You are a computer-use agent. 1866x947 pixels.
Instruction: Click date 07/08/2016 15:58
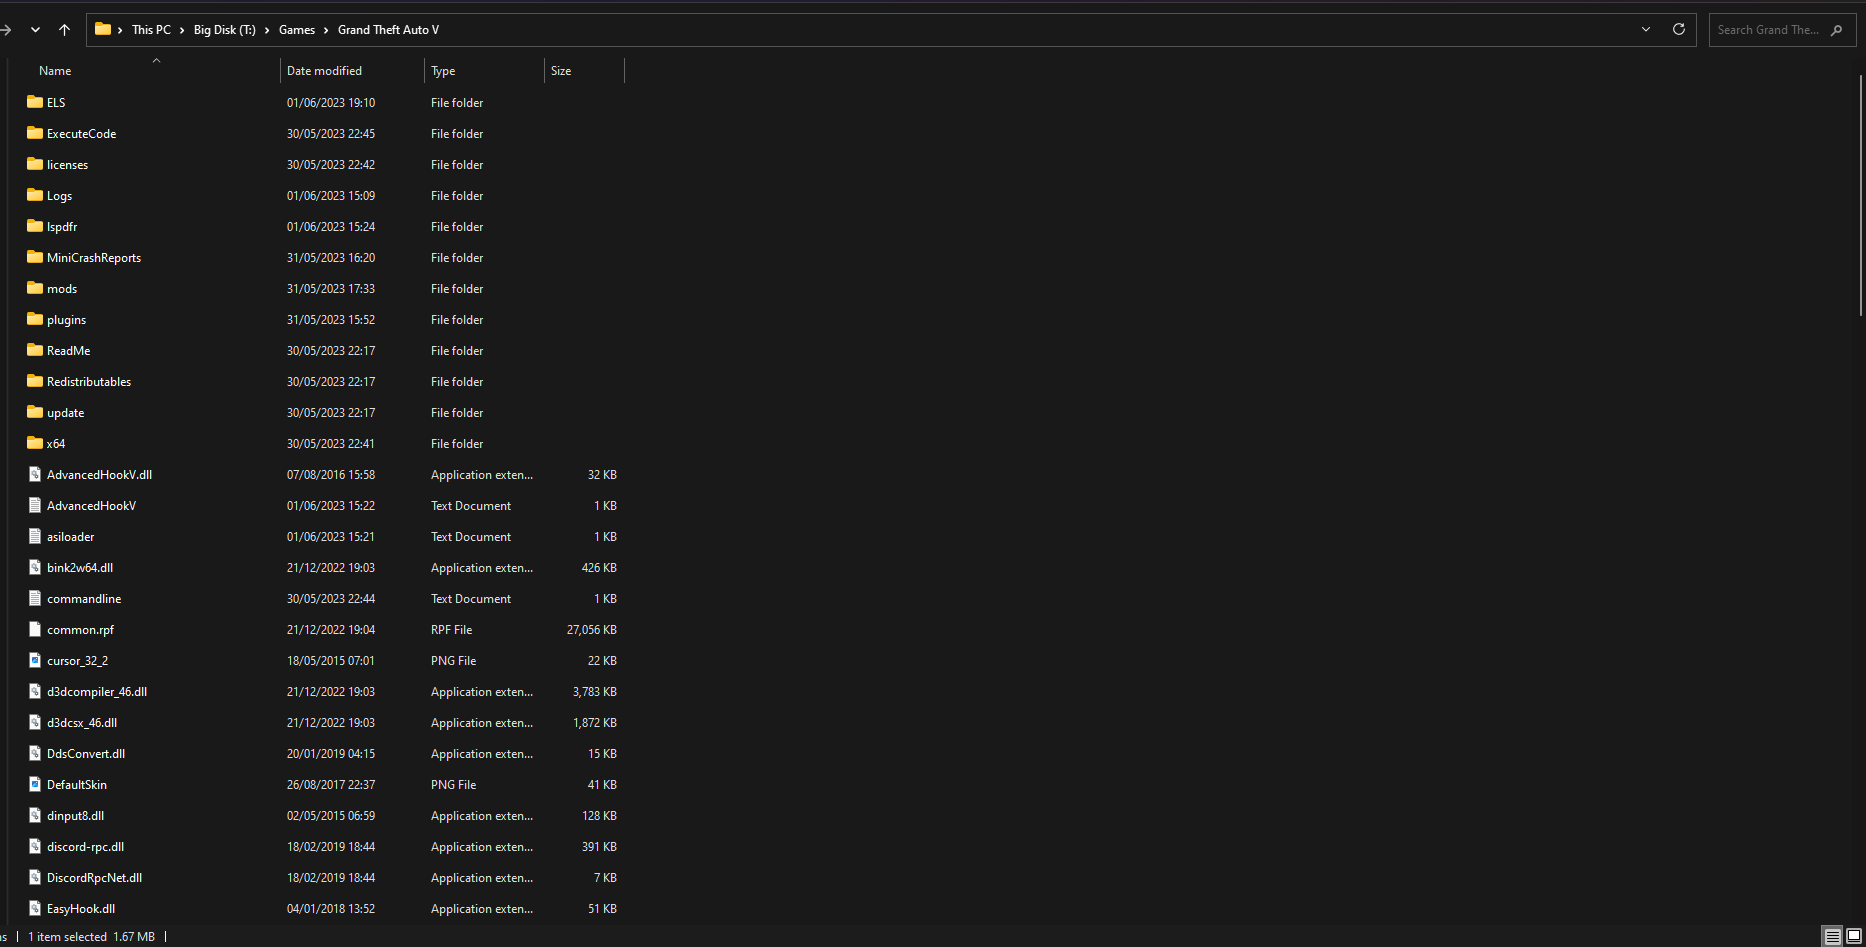pyautogui.click(x=331, y=475)
